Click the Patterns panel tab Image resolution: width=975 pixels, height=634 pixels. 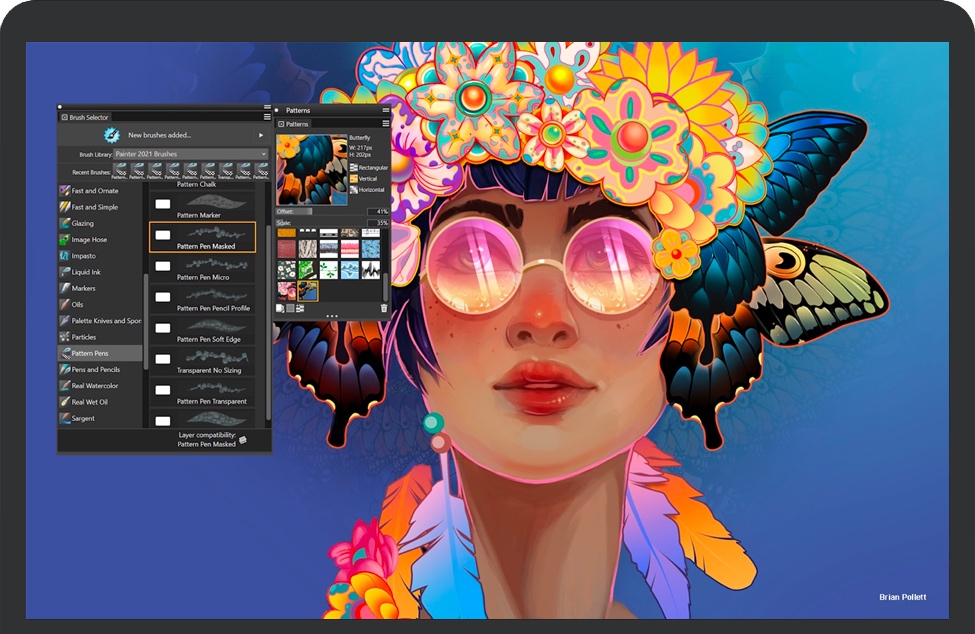(x=296, y=124)
